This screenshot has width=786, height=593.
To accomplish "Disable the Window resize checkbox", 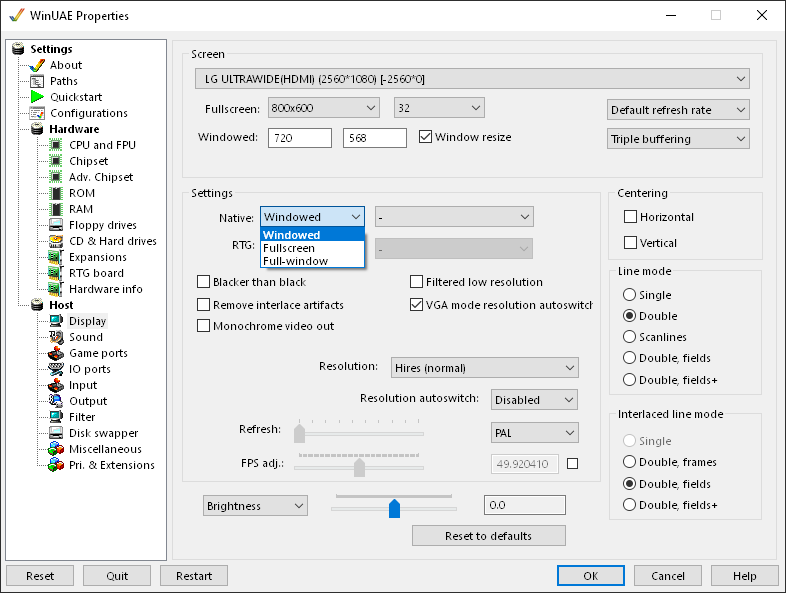I will (x=425, y=137).
